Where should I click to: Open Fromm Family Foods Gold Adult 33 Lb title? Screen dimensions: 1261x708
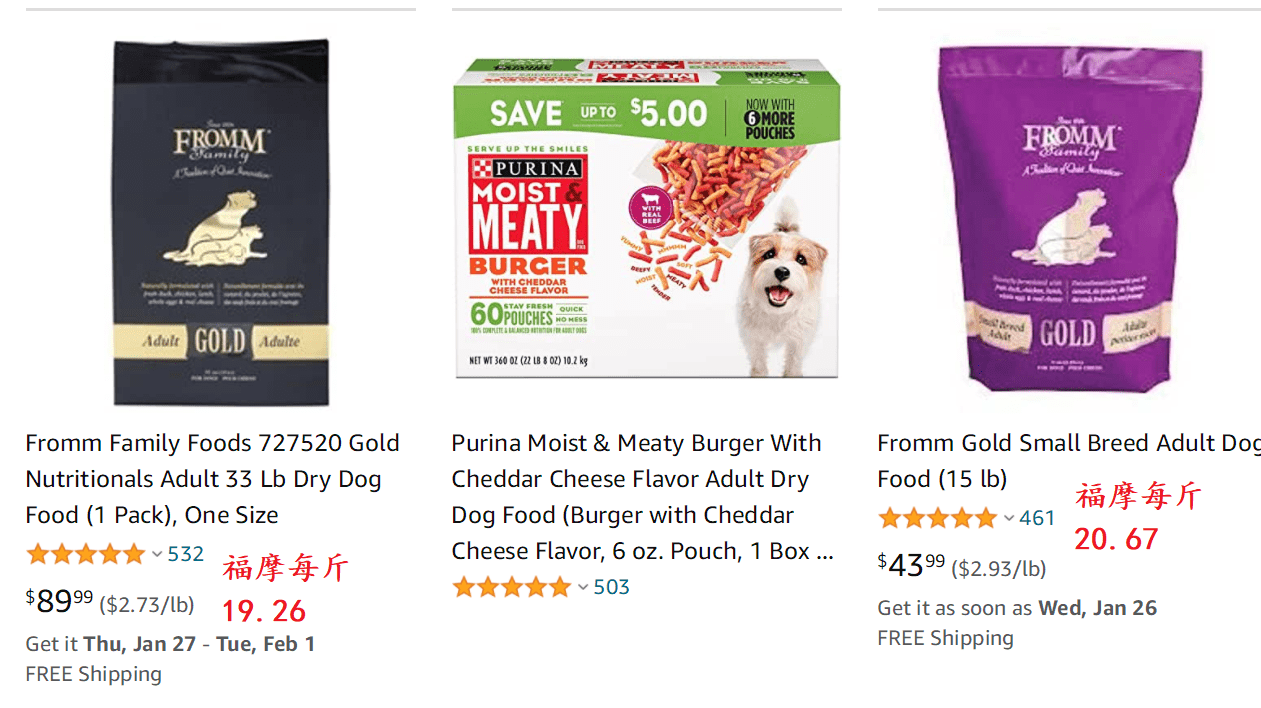click(x=212, y=479)
